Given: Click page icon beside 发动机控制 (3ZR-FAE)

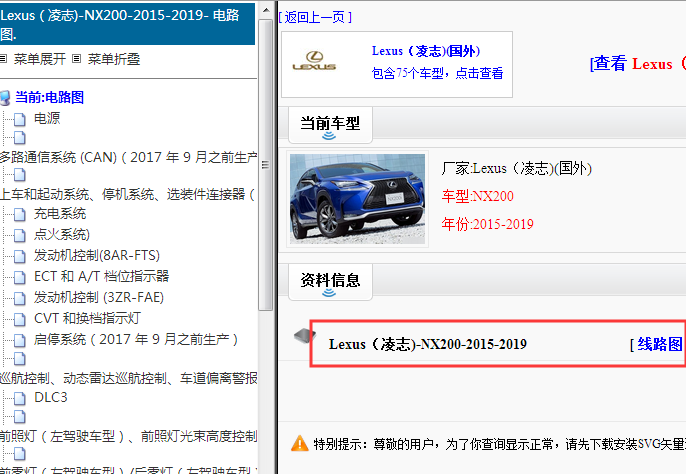Looking at the screenshot, I should (19, 298).
